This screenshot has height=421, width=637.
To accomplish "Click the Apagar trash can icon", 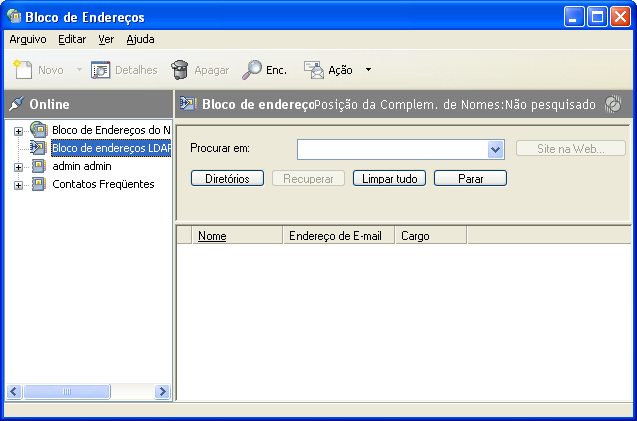I will 179,70.
